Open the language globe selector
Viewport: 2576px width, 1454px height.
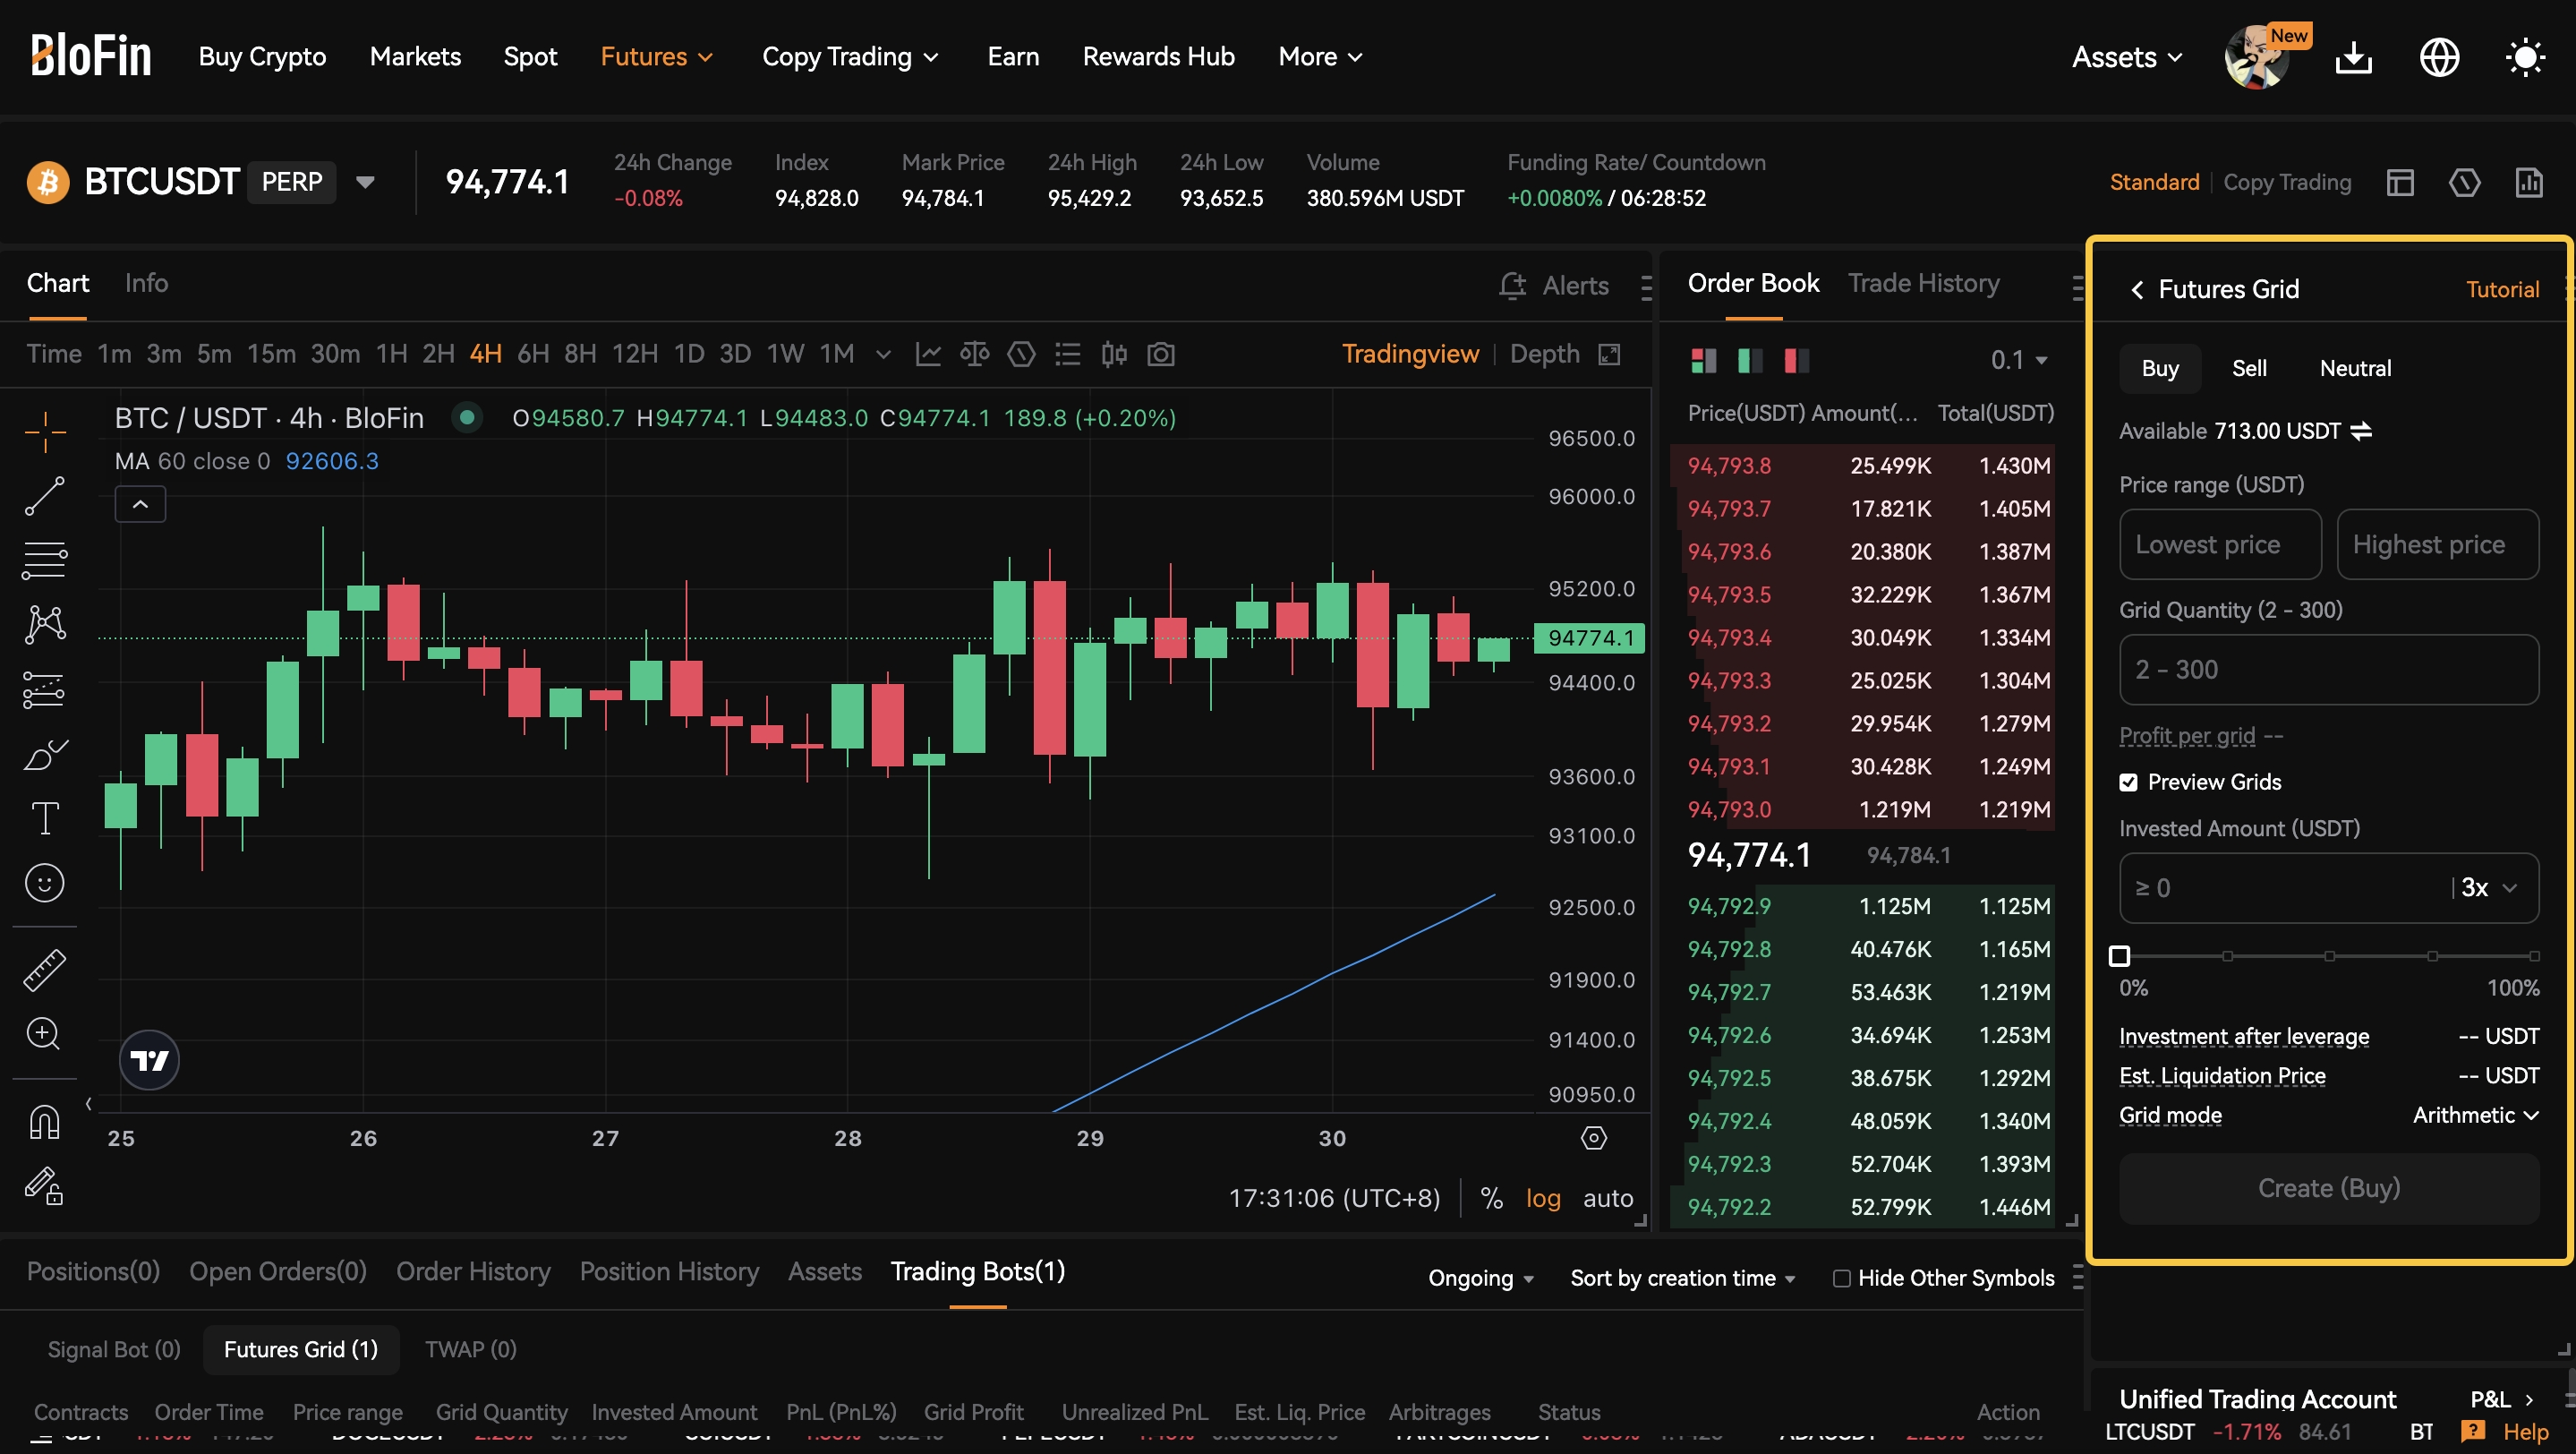(2440, 57)
